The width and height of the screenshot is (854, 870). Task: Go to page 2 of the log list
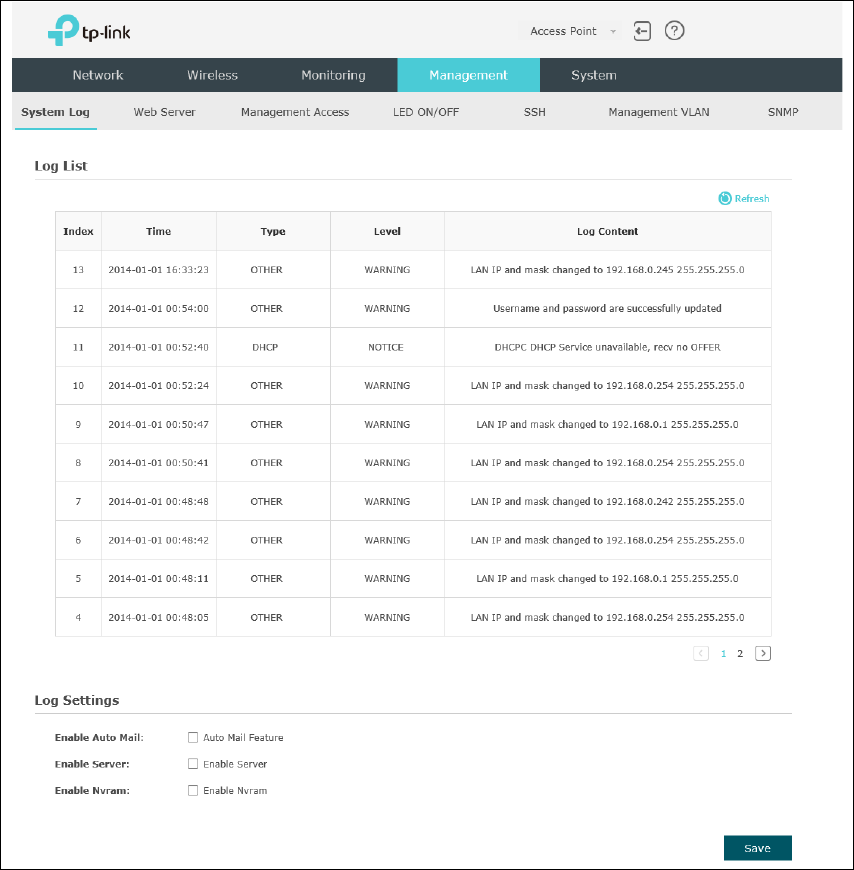740,654
